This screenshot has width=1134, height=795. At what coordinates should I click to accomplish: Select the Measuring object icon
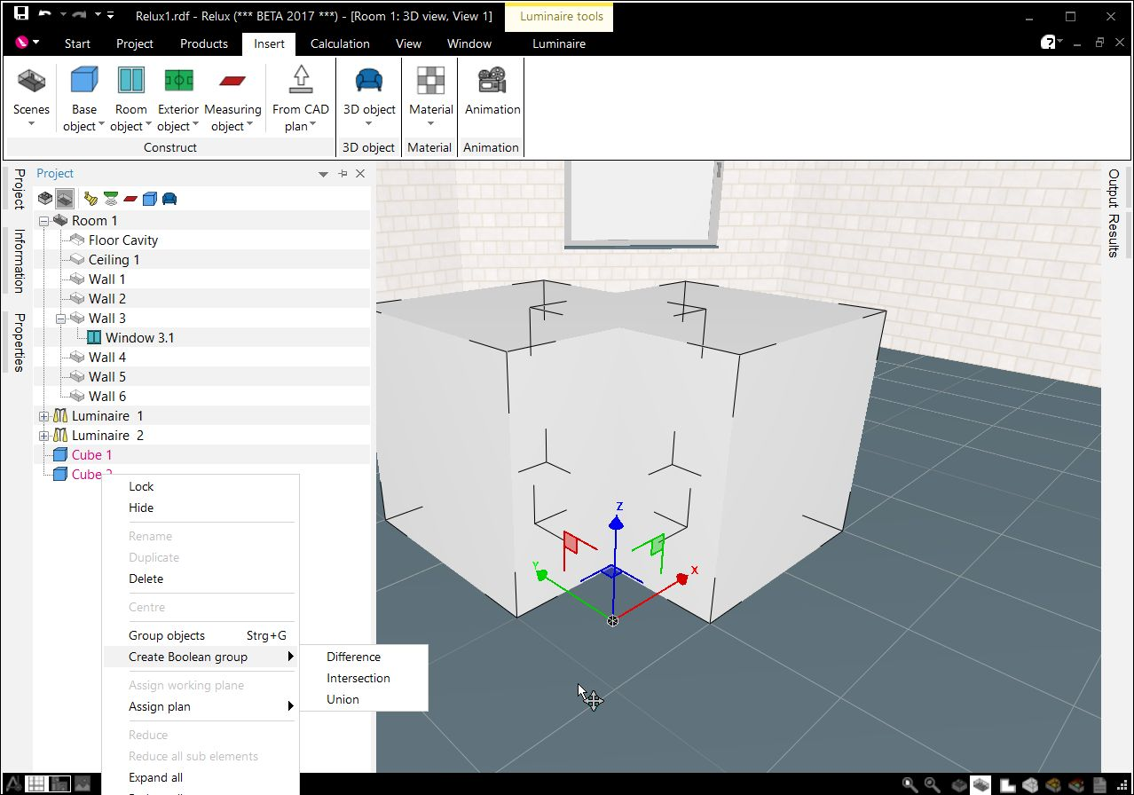pos(233,81)
